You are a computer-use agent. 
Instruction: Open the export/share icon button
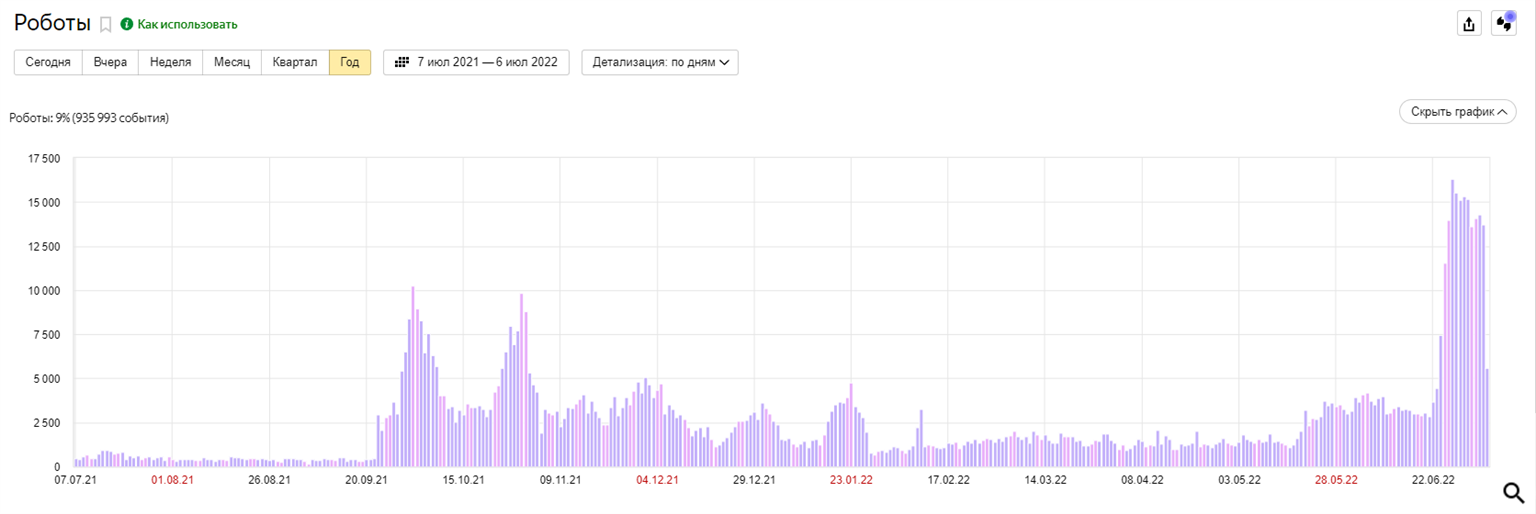pos(1469,24)
